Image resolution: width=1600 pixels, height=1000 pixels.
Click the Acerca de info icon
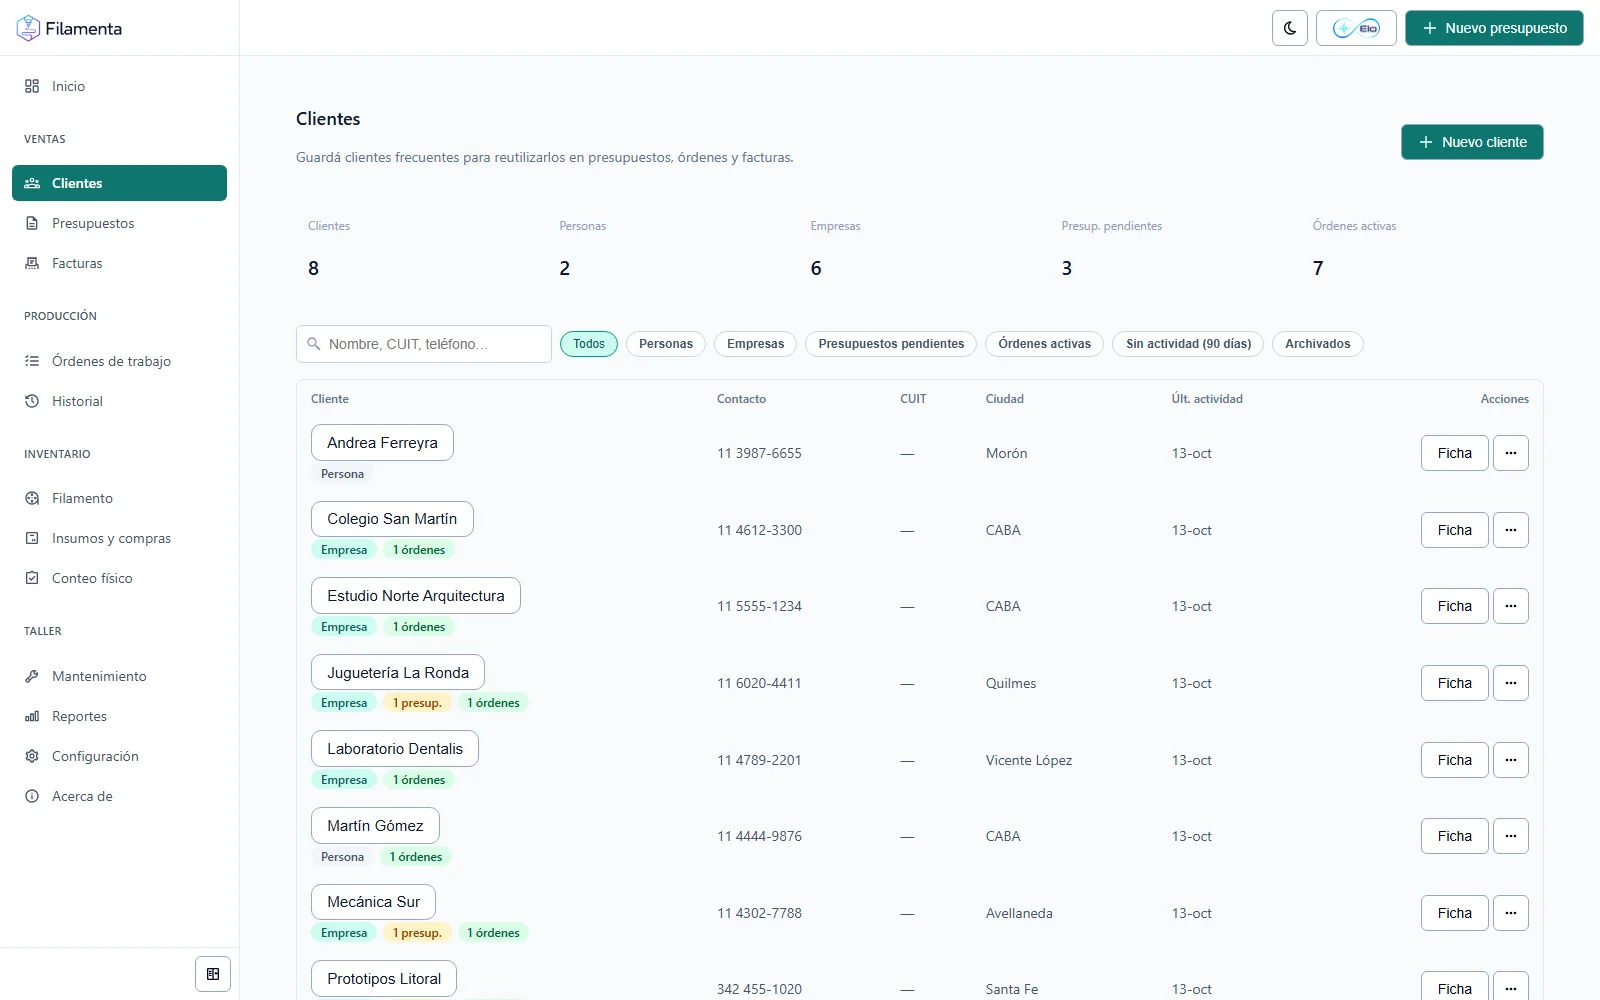pyautogui.click(x=32, y=796)
